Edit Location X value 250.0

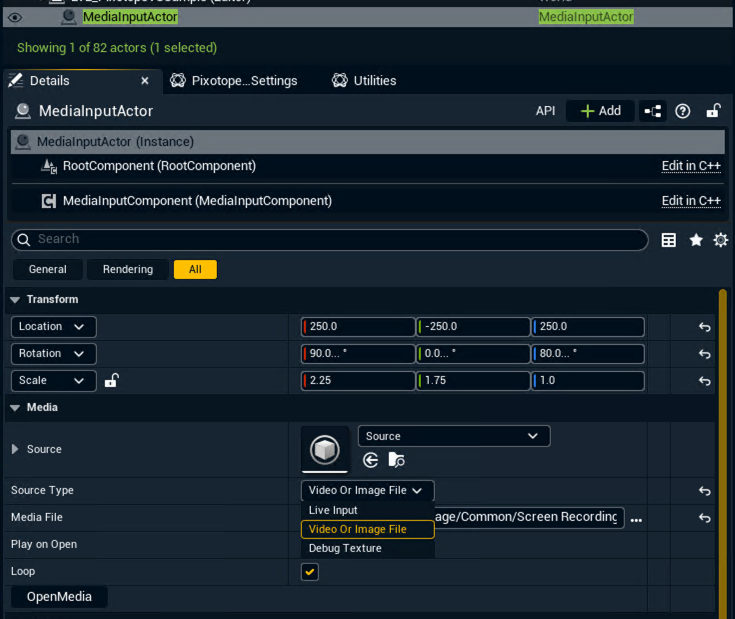pos(358,327)
